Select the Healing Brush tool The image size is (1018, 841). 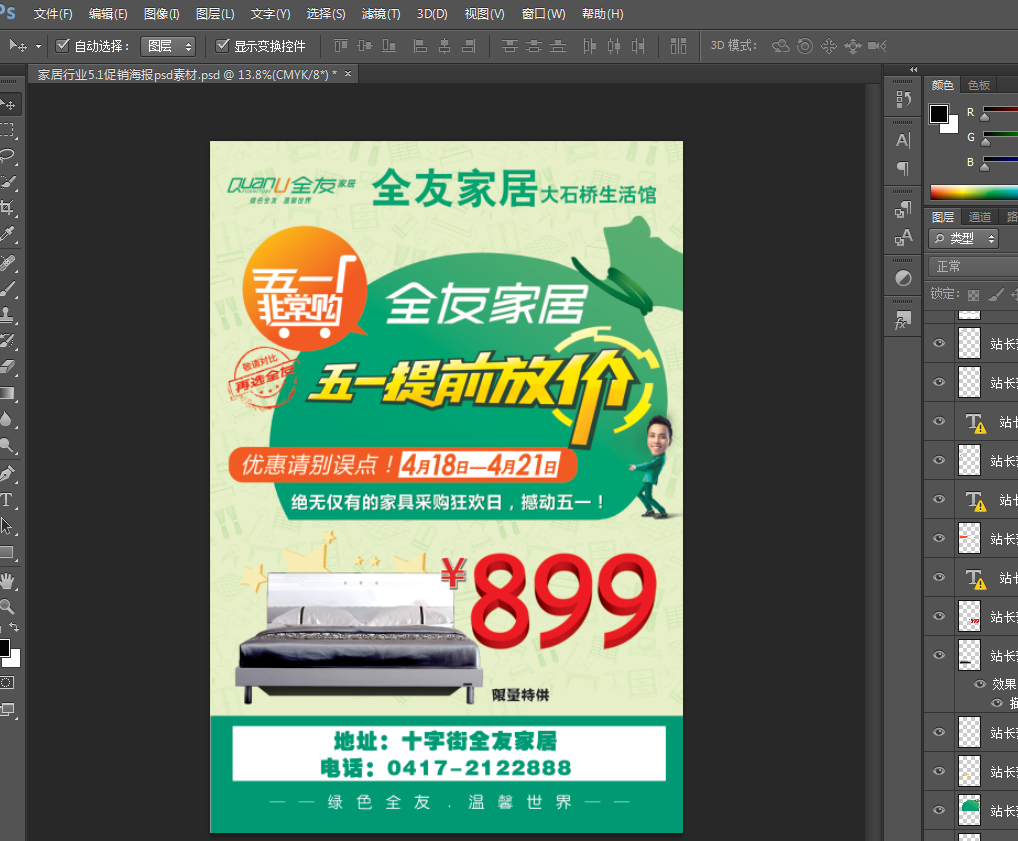point(7,262)
